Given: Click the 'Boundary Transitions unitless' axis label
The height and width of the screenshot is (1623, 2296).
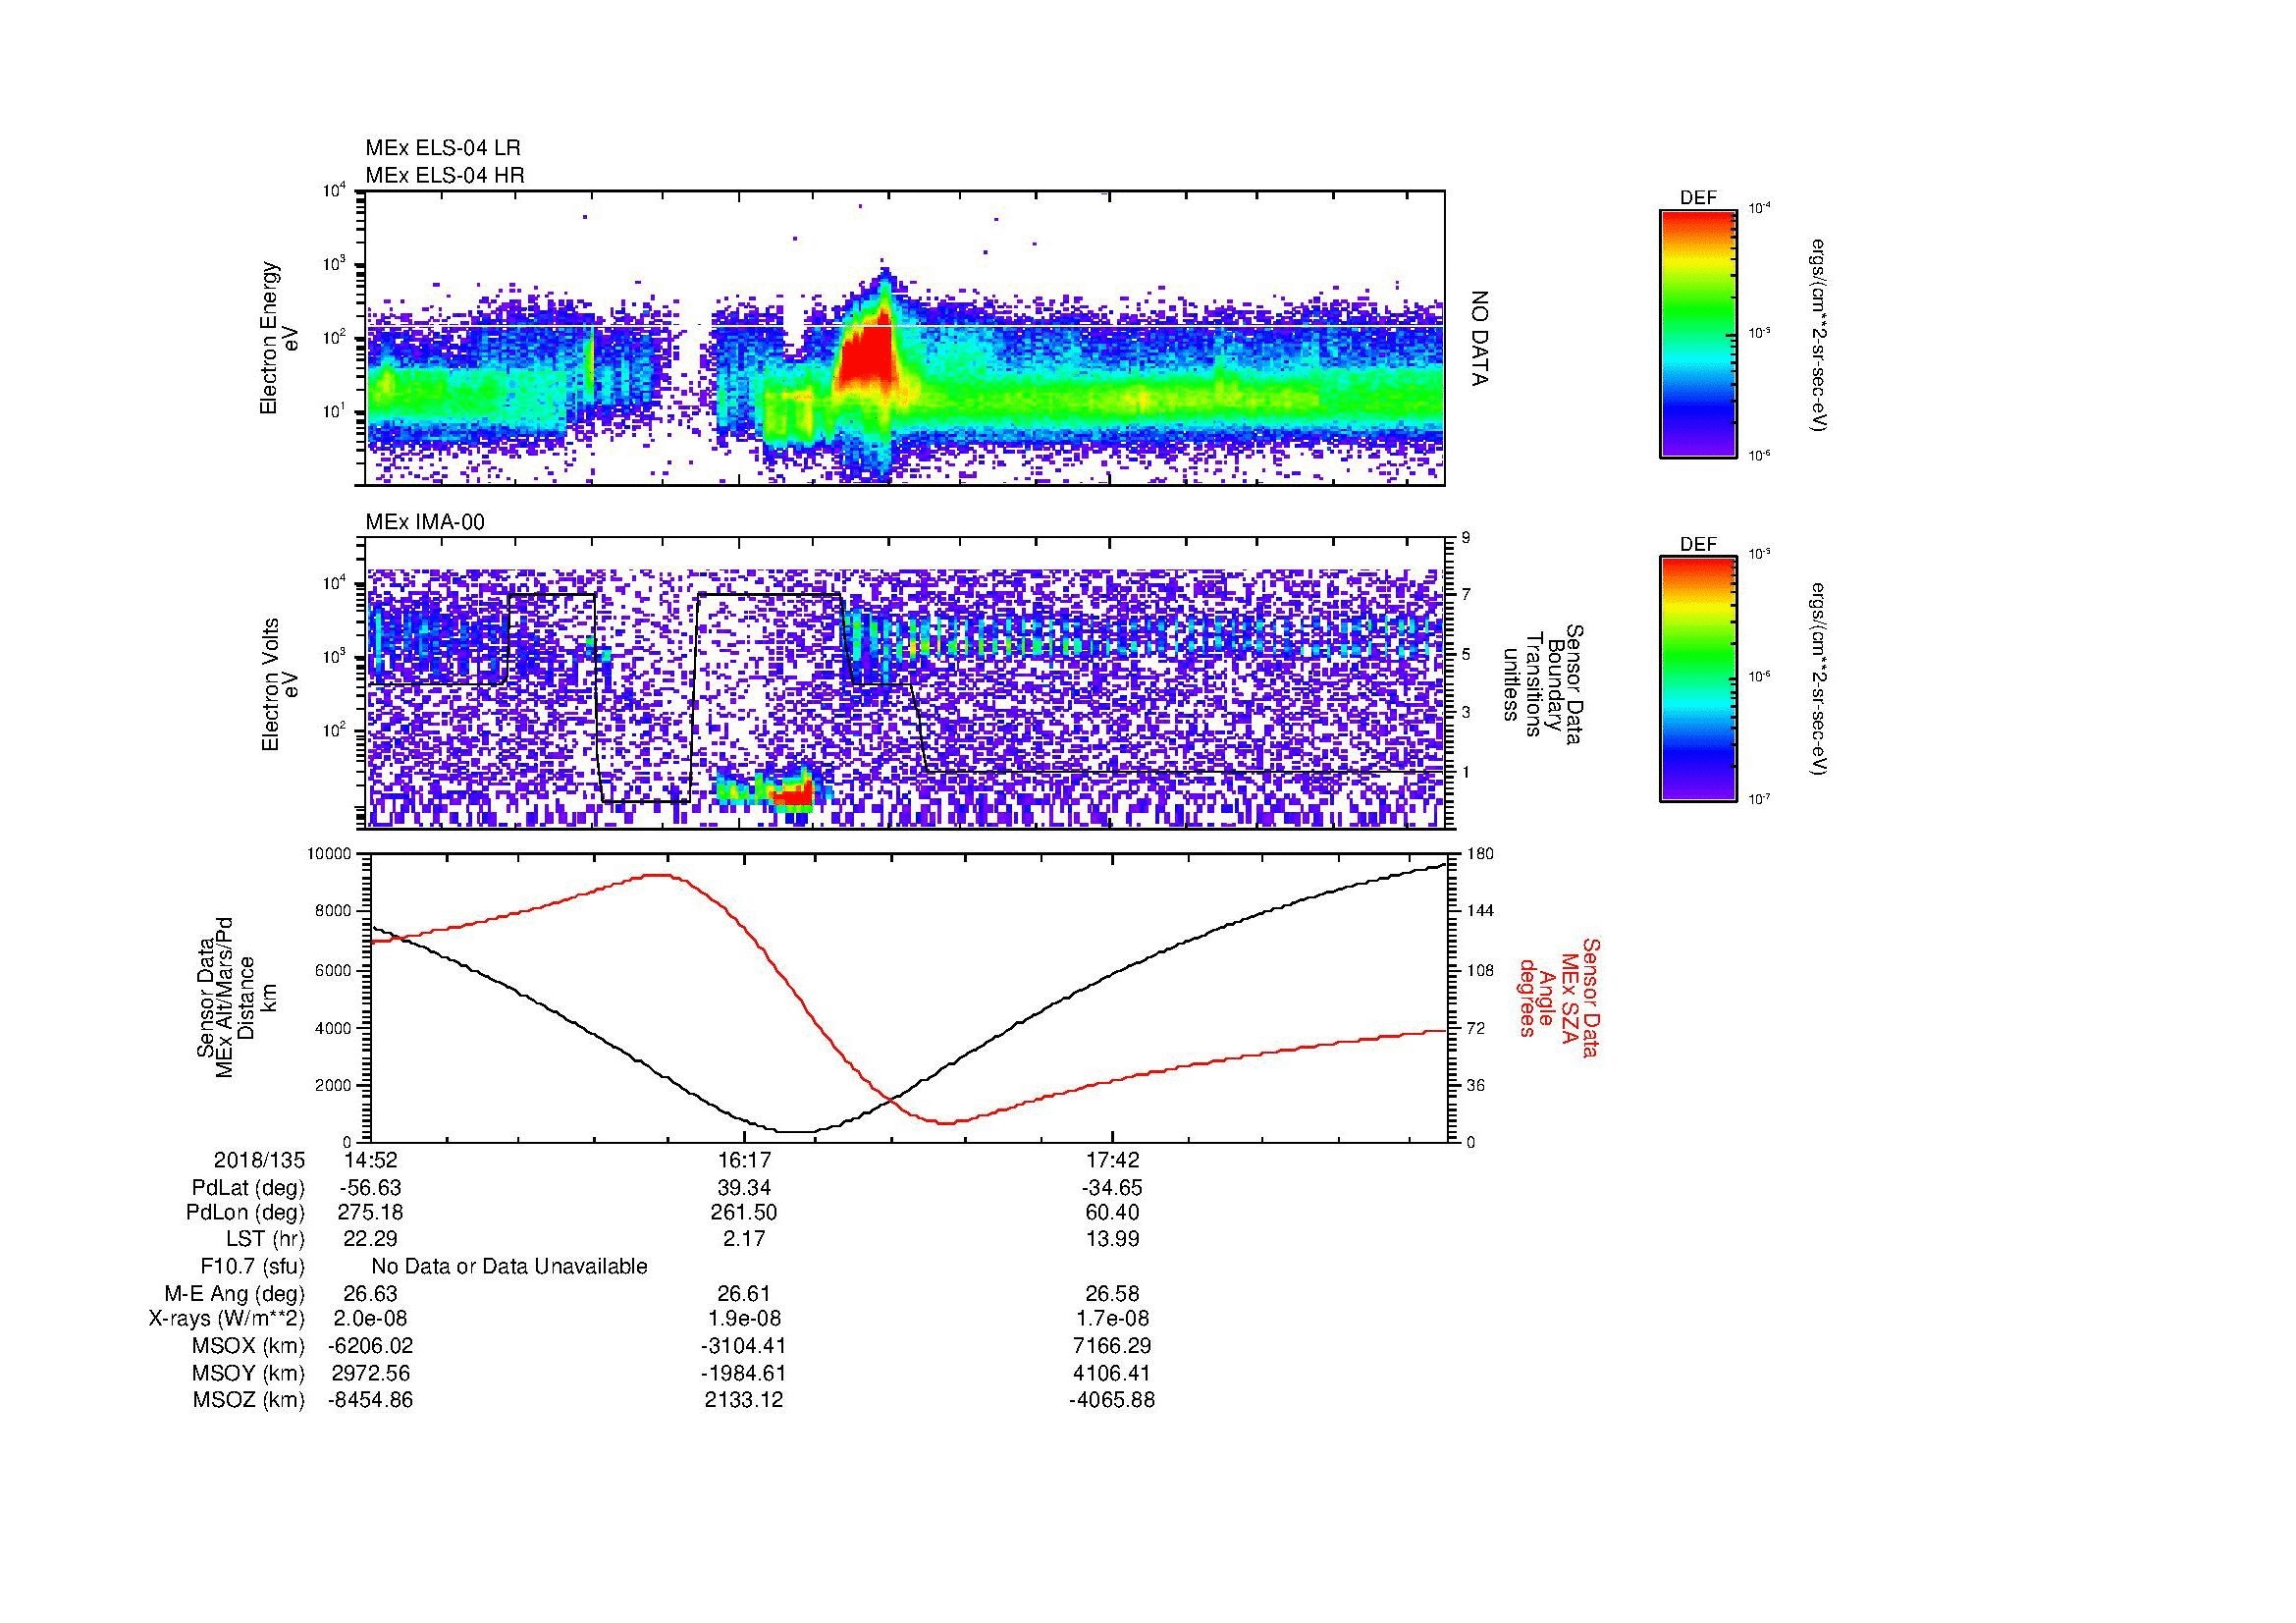Looking at the screenshot, I should (1541, 684).
